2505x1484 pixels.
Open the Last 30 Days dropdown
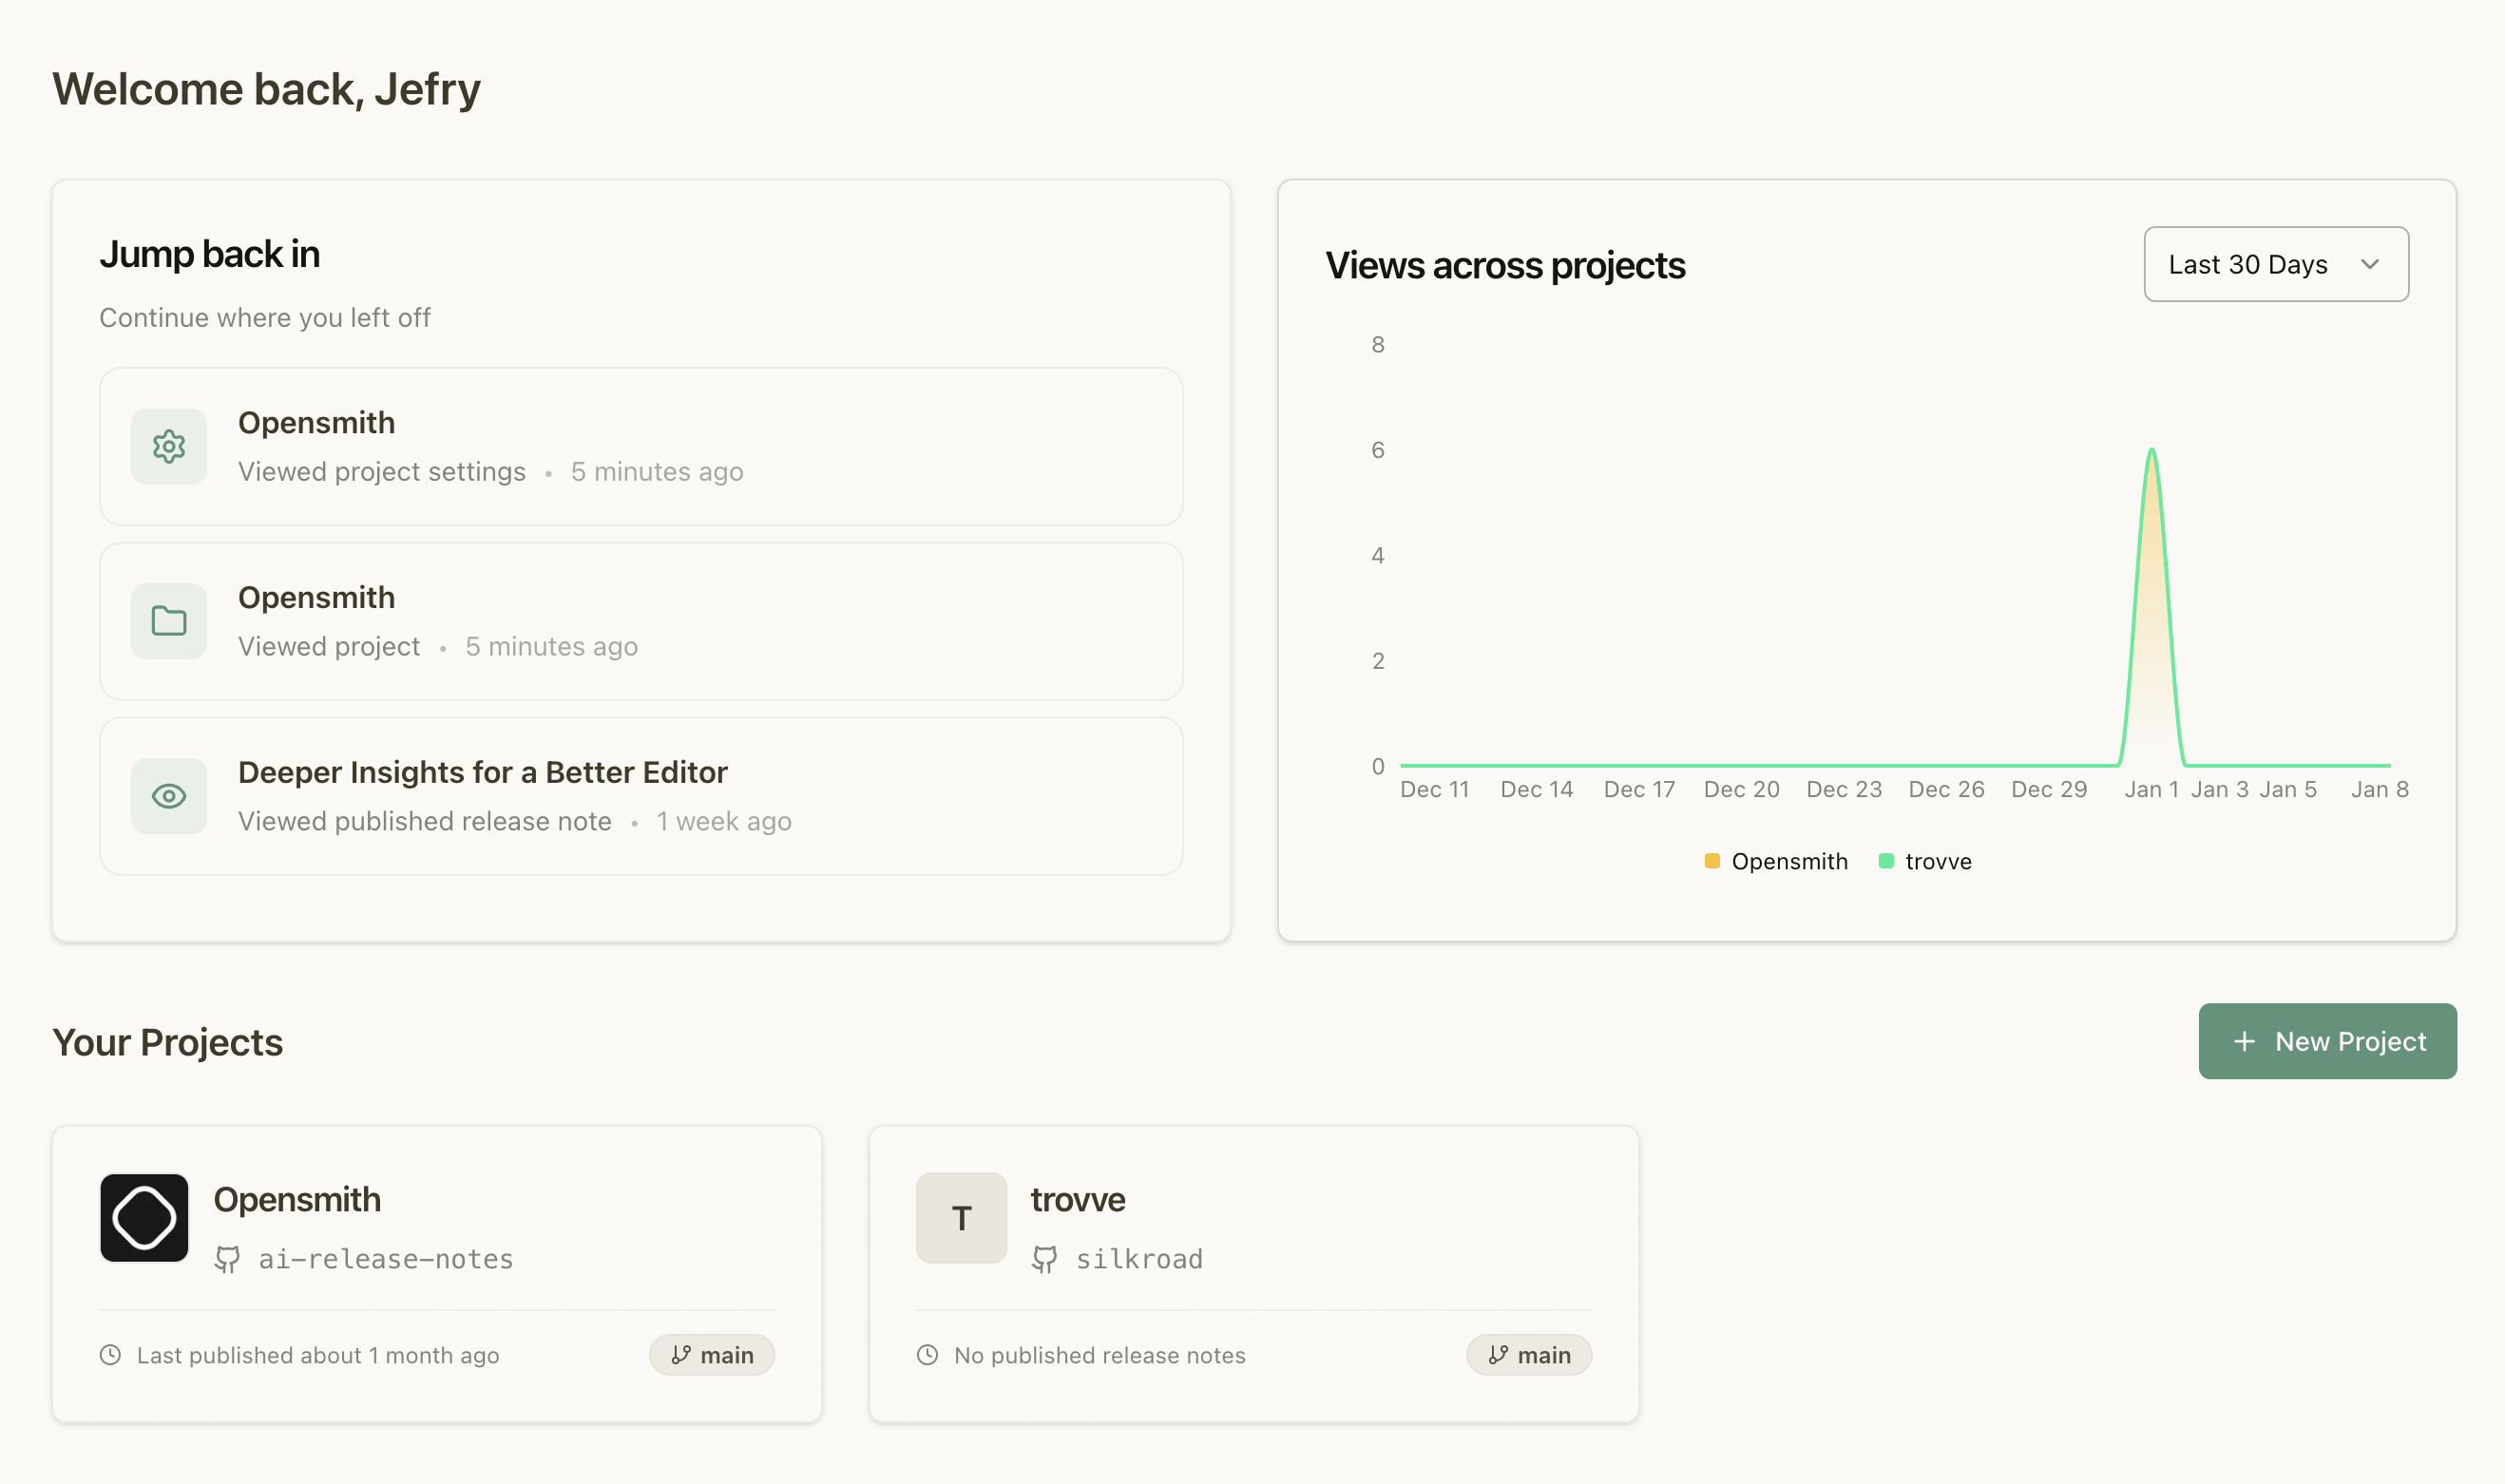pos(2275,264)
